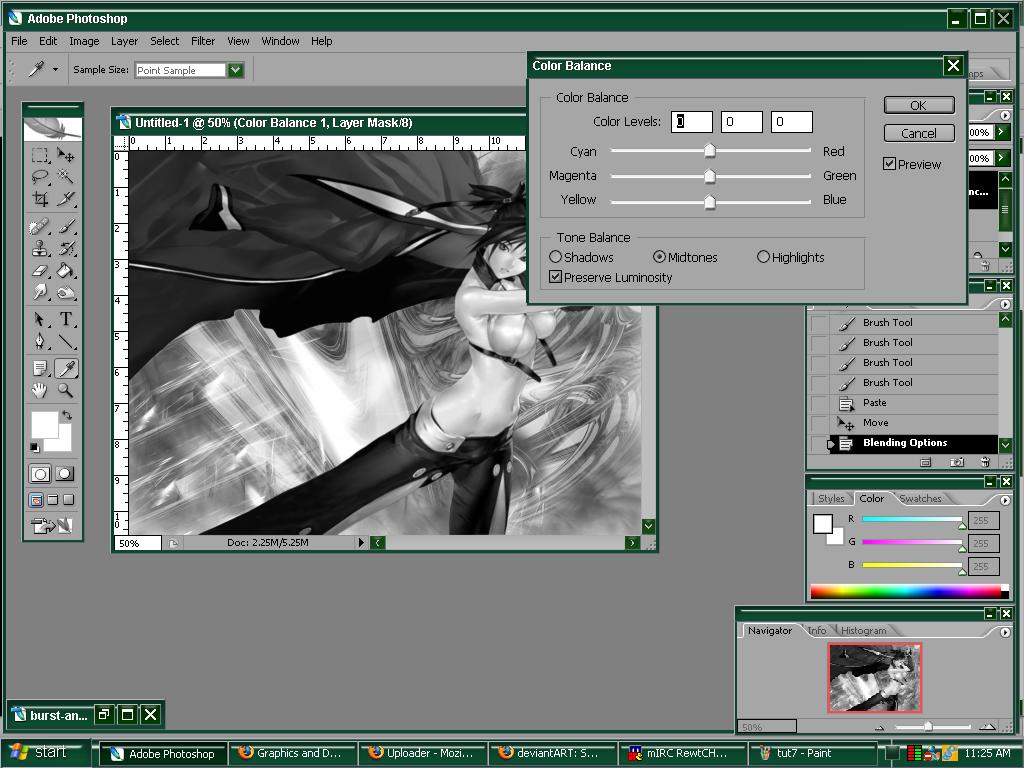The image size is (1024, 768).
Task: Click the Cyan-Red slider handle
Action: click(x=710, y=151)
